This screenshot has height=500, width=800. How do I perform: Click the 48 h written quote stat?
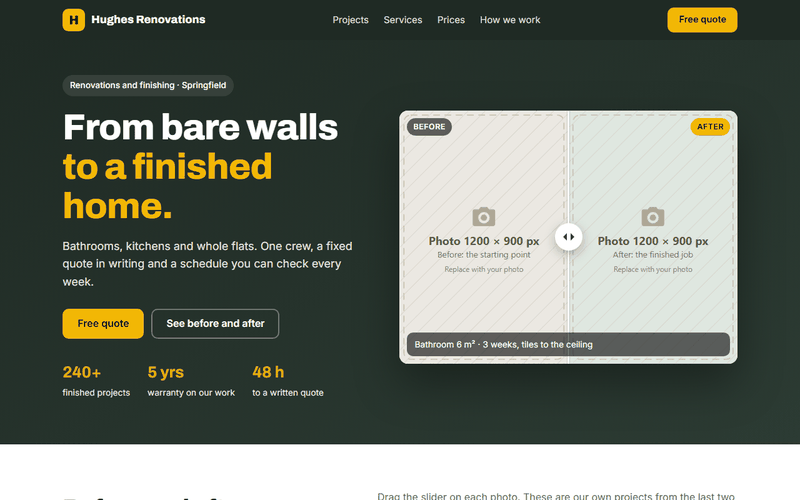pos(288,381)
